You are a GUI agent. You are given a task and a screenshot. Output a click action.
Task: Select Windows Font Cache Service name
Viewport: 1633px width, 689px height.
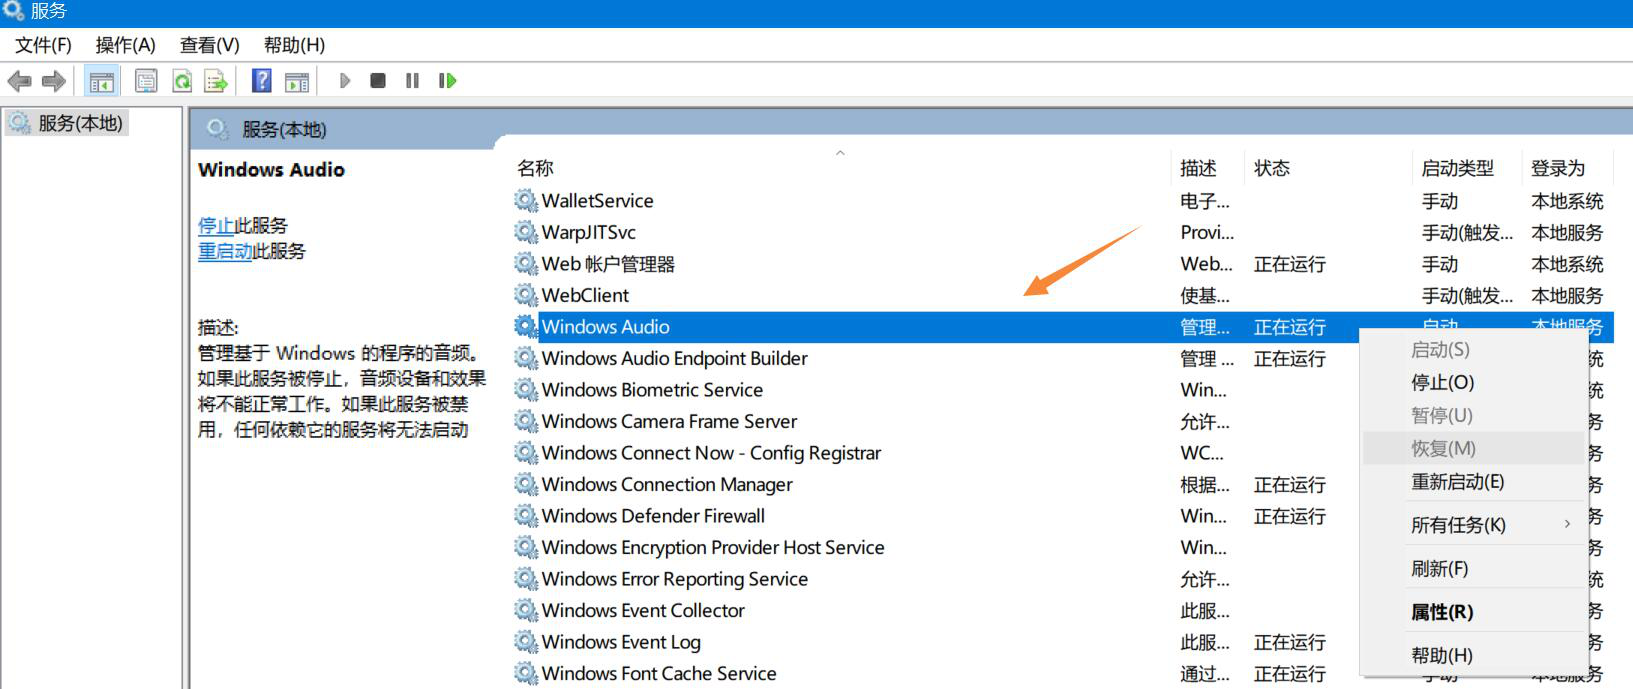pyautogui.click(x=659, y=673)
